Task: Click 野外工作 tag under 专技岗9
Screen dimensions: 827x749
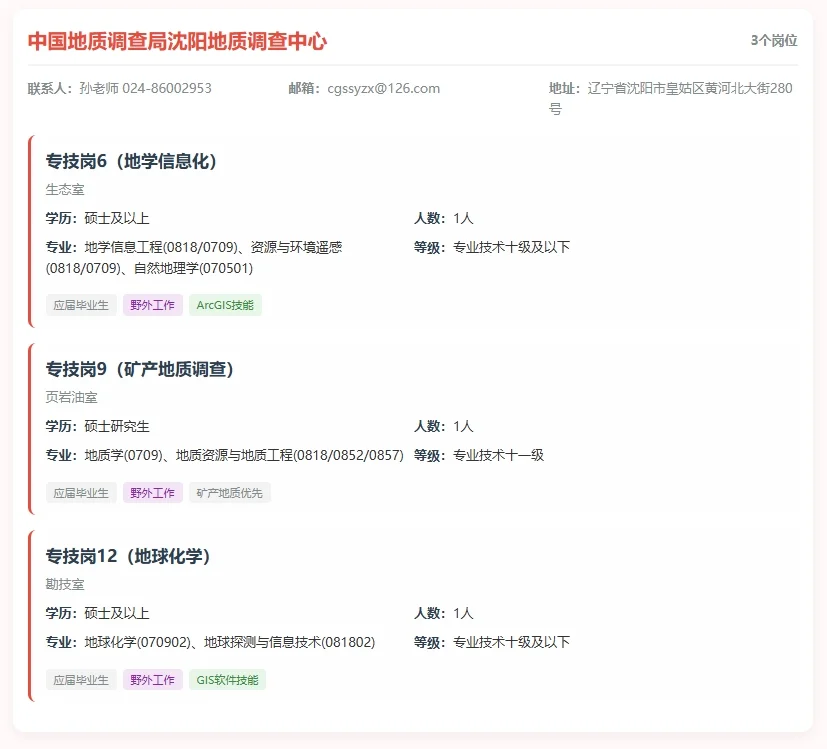Action: click(152, 493)
